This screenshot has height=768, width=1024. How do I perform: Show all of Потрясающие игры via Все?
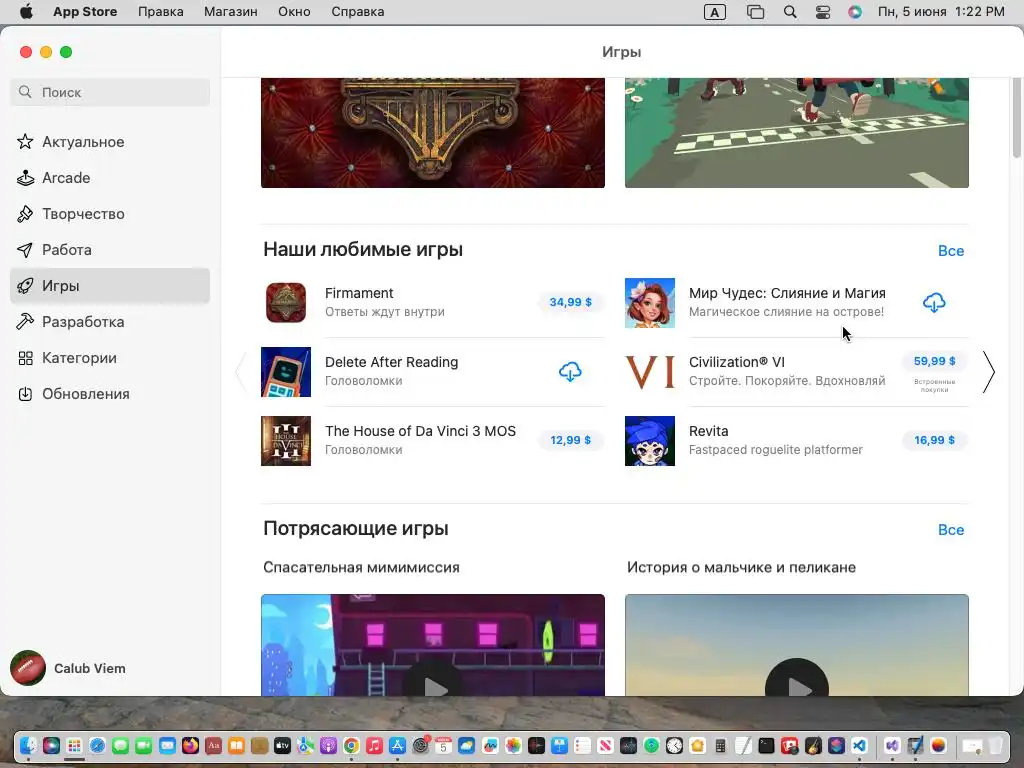click(951, 530)
